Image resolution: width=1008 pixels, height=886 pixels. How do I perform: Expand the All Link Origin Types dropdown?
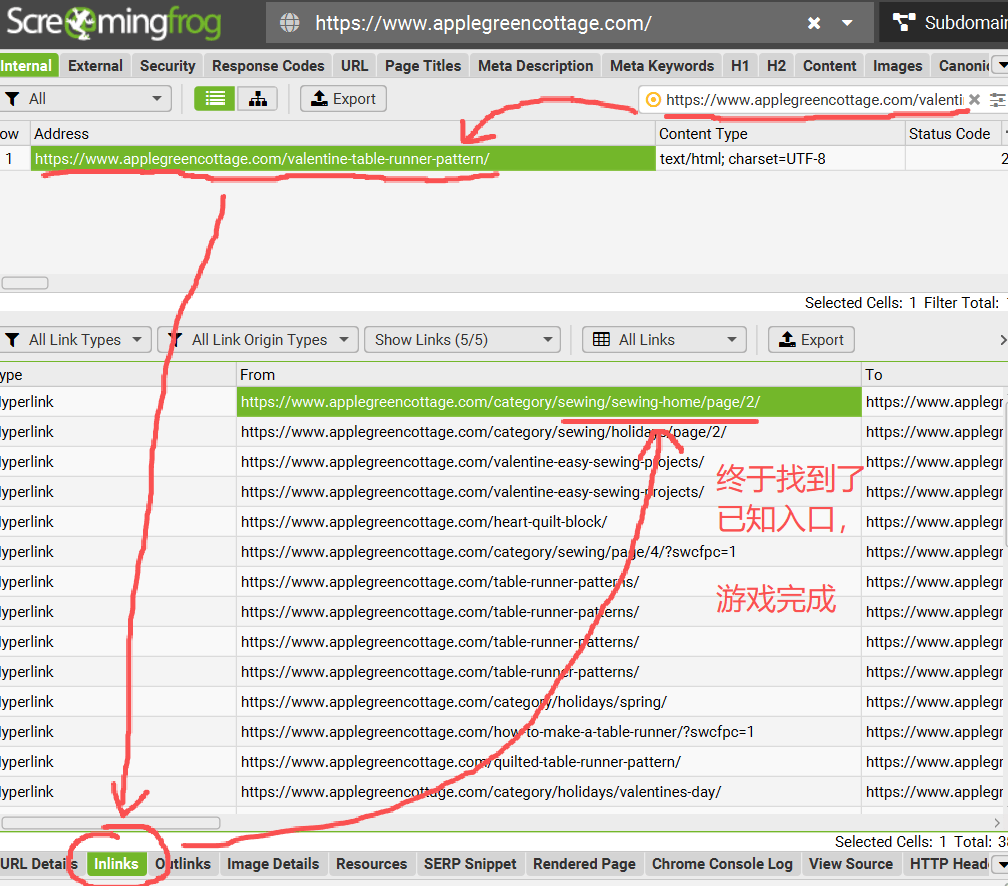tap(258, 339)
